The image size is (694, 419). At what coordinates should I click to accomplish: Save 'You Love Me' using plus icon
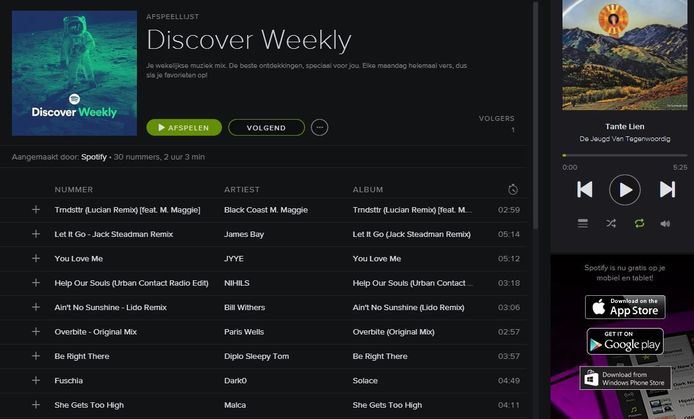point(36,258)
